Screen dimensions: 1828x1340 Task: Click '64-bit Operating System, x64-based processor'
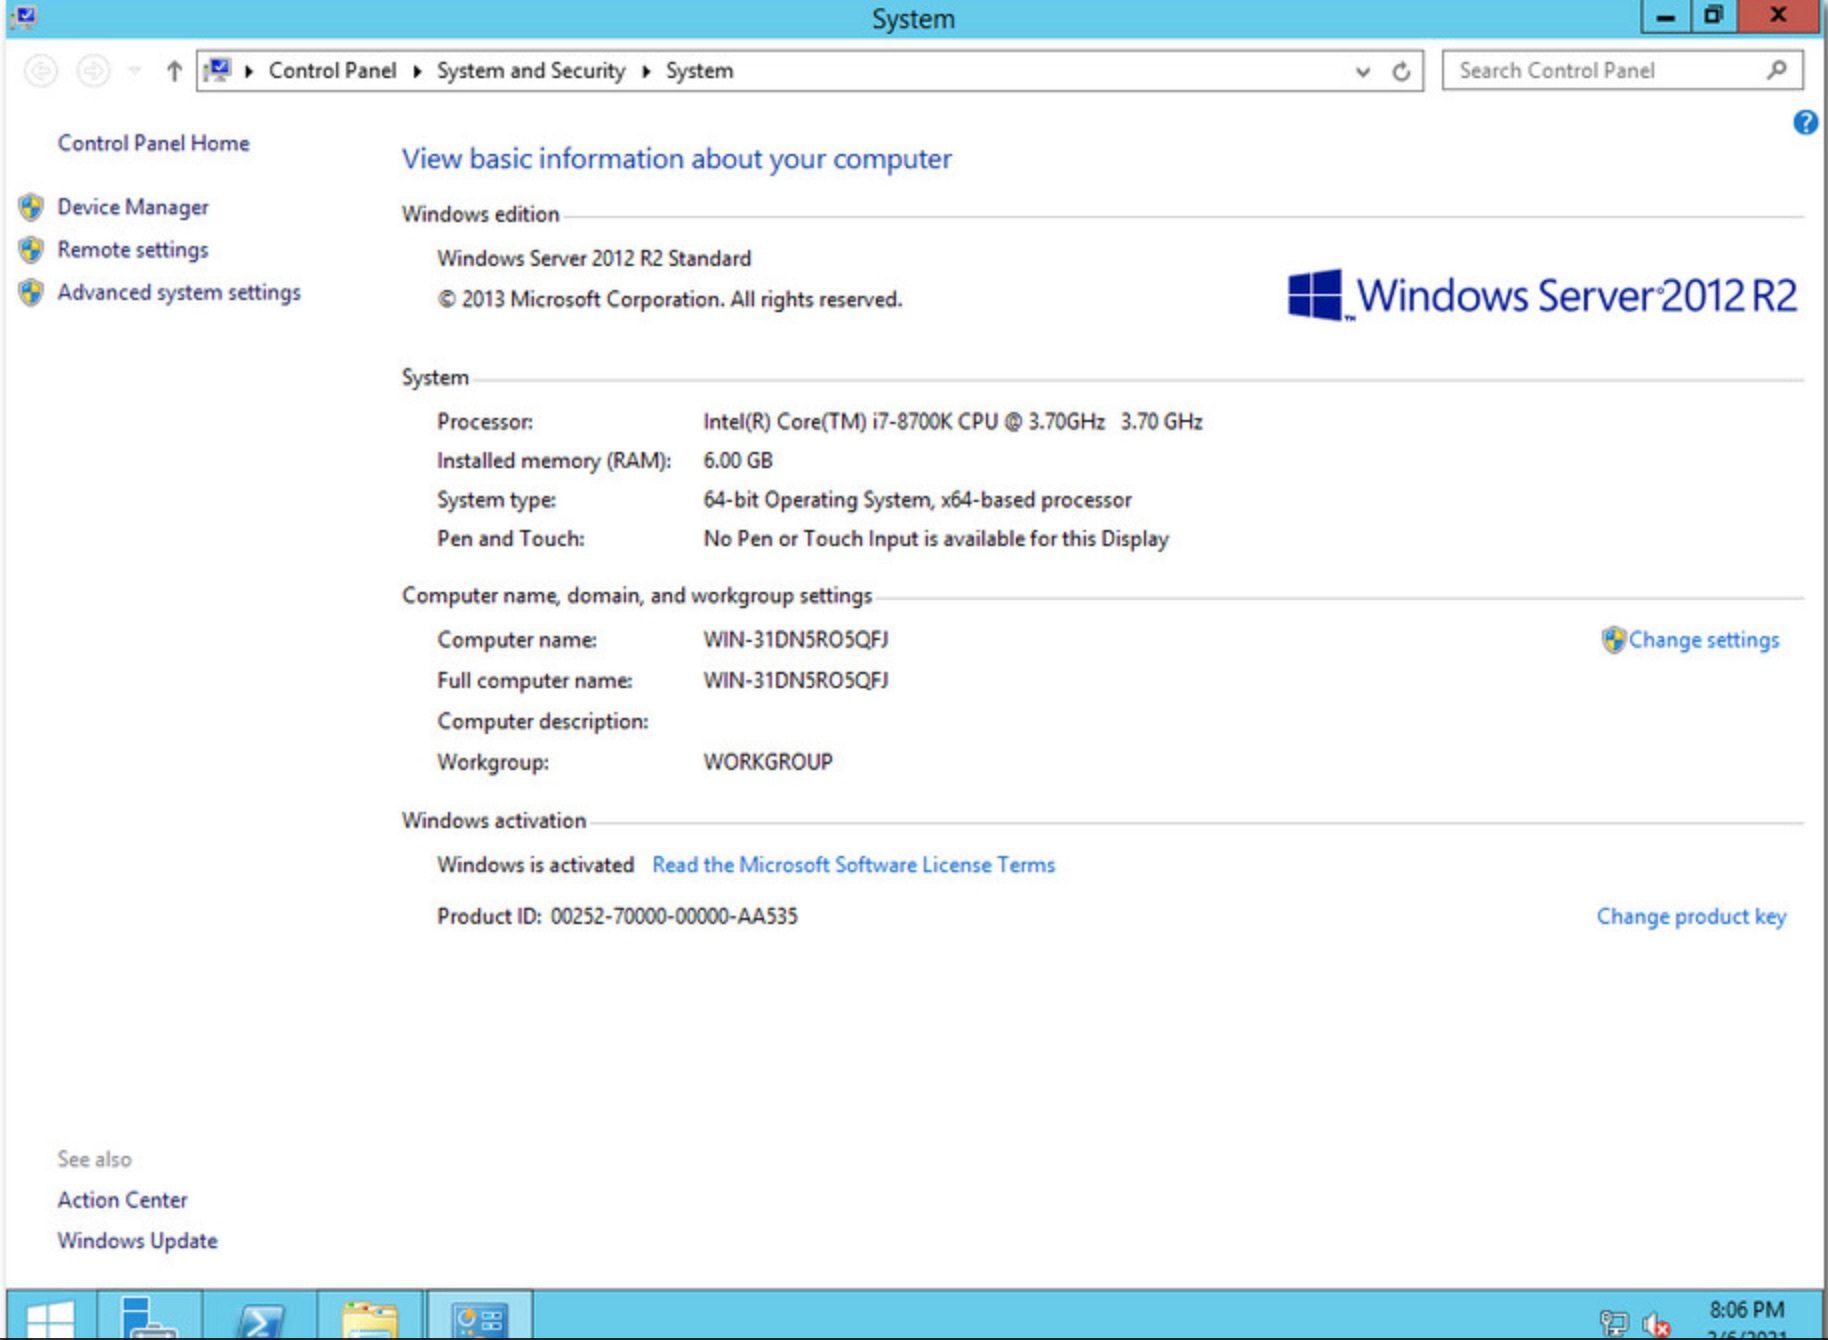click(x=917, y=500)
